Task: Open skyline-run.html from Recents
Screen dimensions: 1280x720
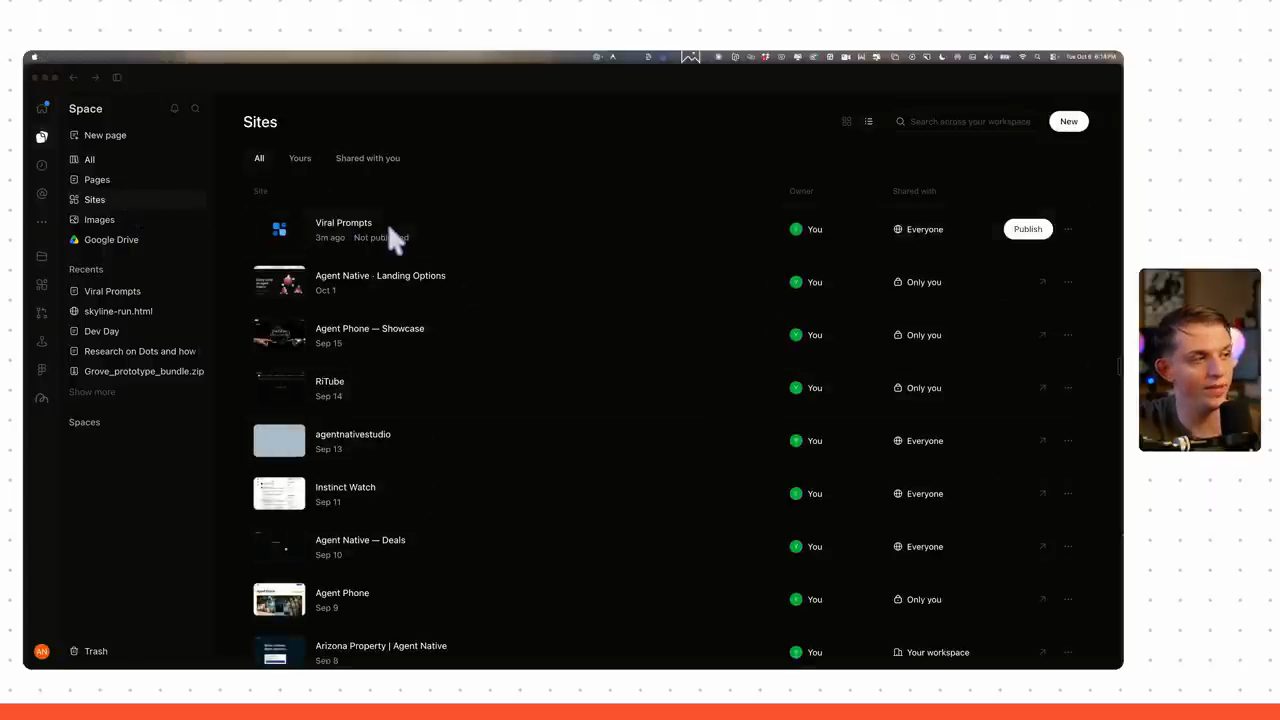Action: [118, 311]
